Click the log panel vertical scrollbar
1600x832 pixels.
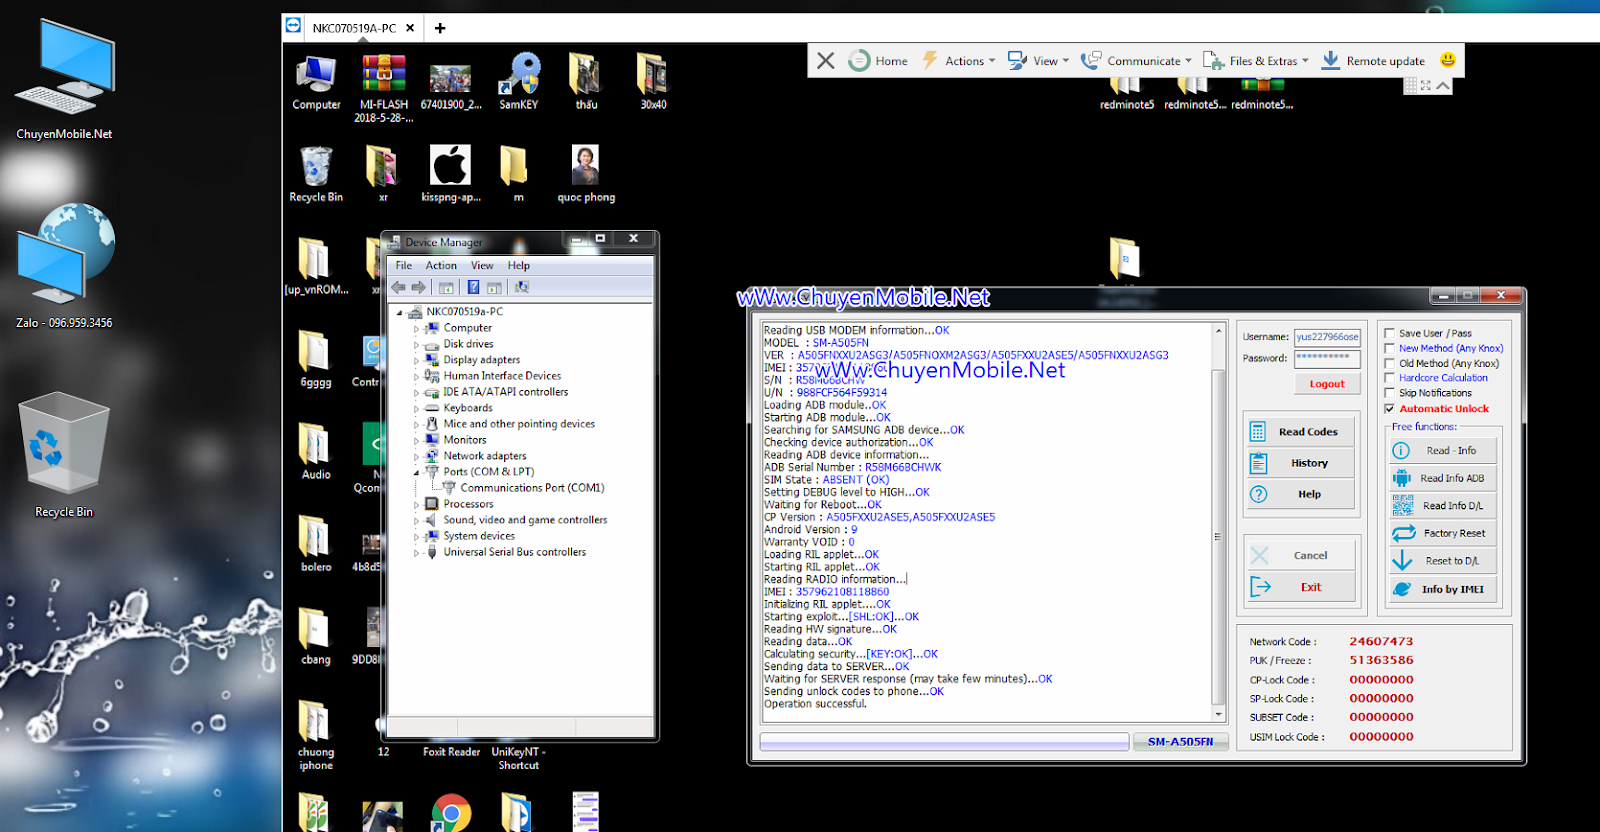[x=1218, y=522]
